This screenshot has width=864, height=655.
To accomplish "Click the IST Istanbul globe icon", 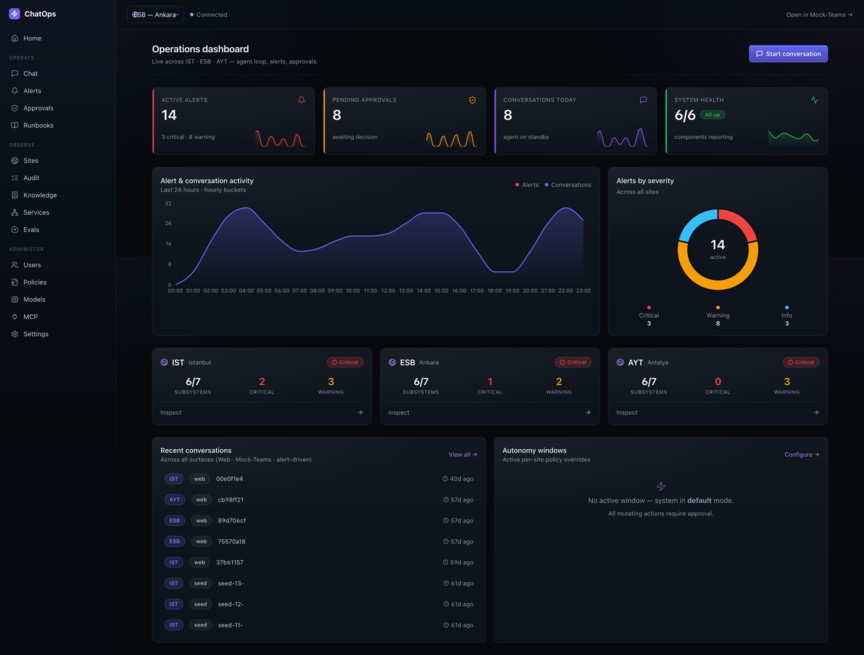I will 164,362.
